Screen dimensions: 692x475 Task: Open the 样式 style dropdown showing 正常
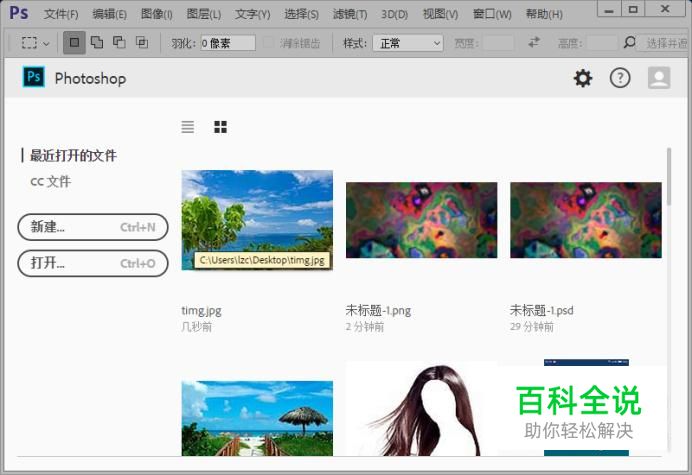coord(408,43)
